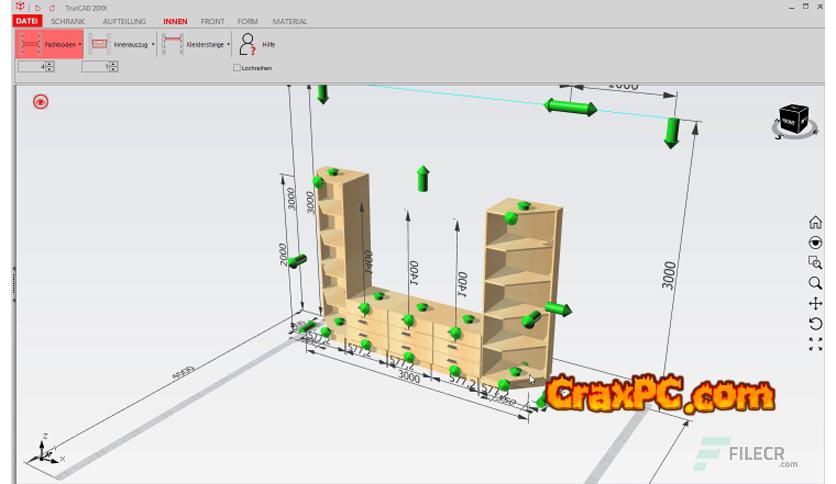Open the Innenauszug dropdown arrow
This screenshot has width=836, height=484.
coord(153,45)
